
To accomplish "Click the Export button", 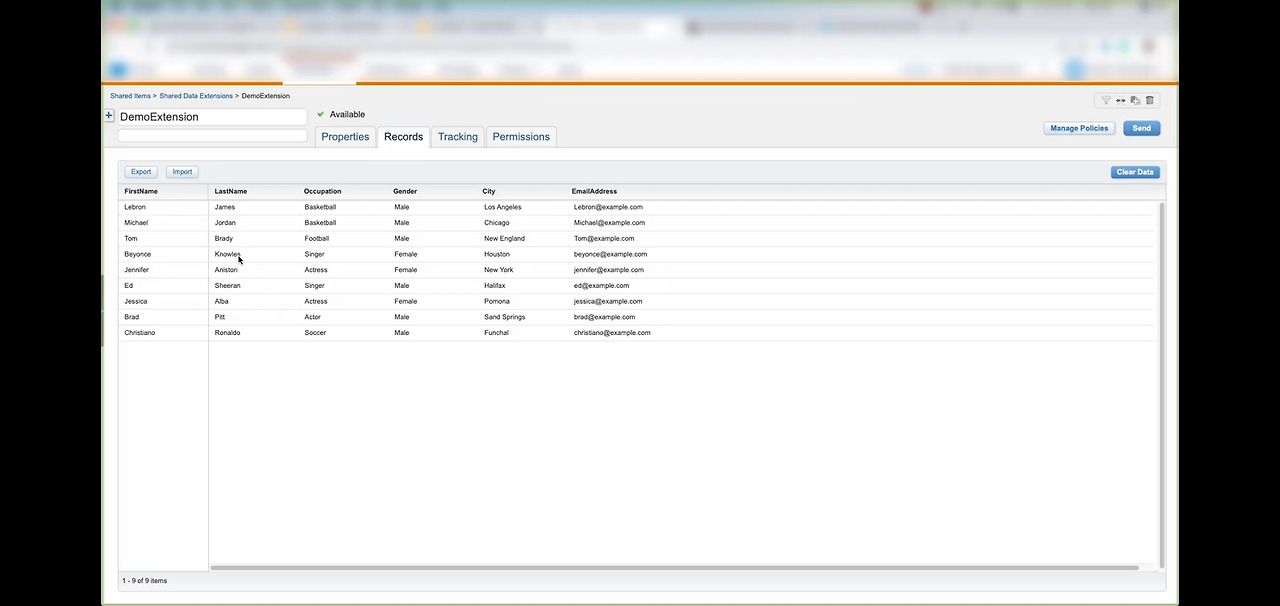I will [x=141, y=172].
